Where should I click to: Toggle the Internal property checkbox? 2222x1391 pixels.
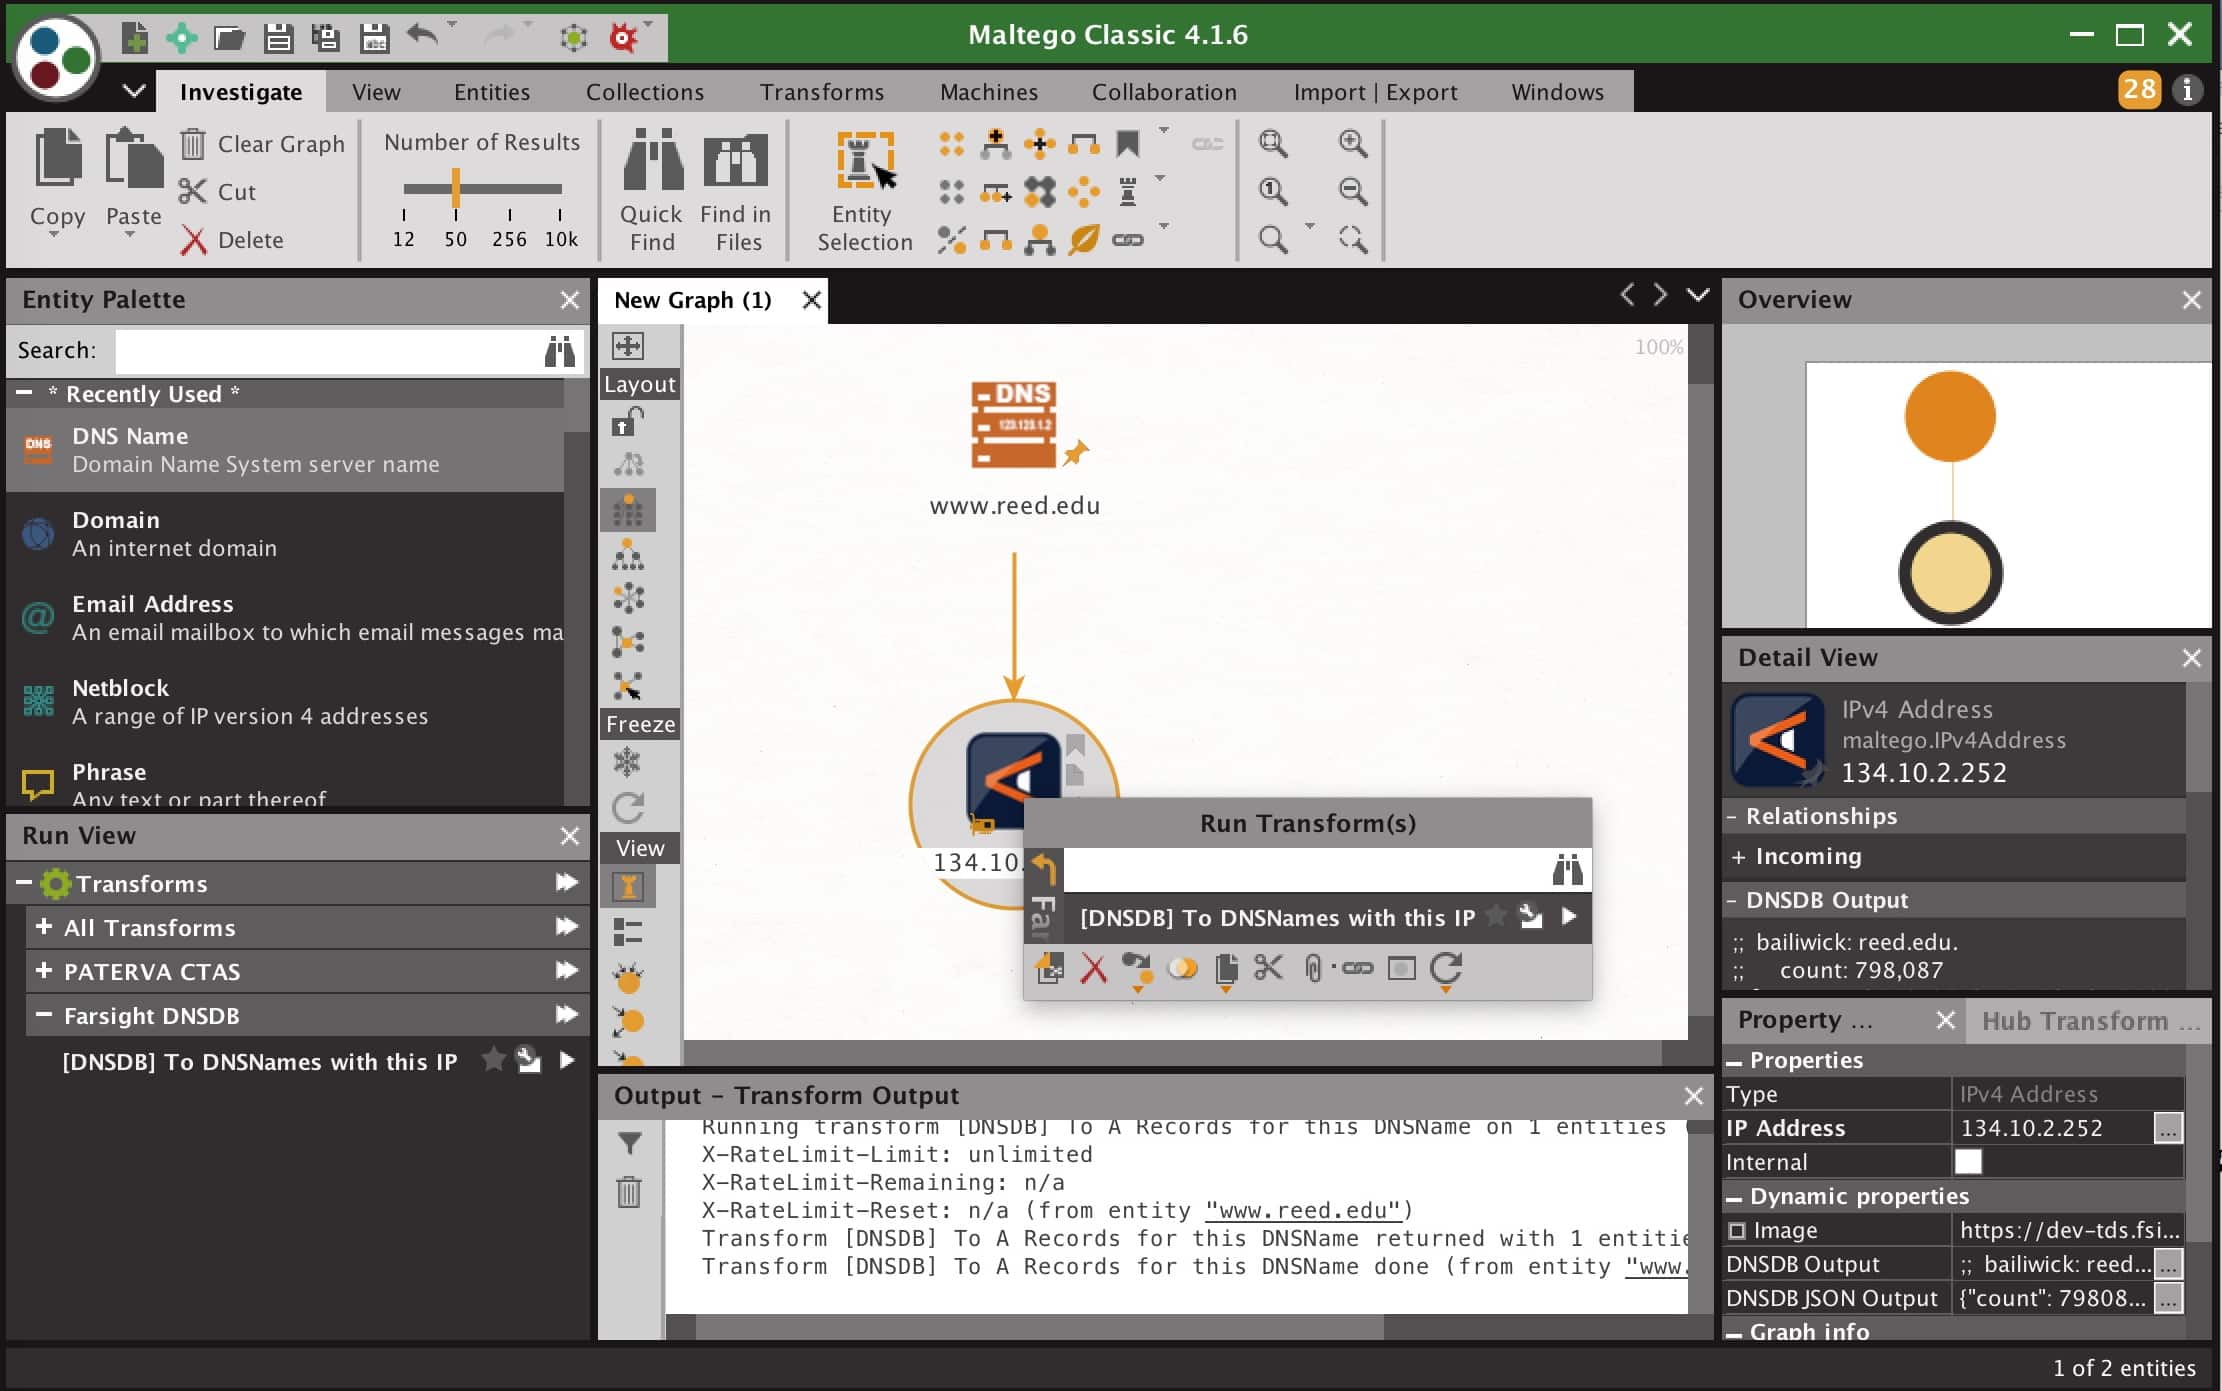[1968, 1161]
